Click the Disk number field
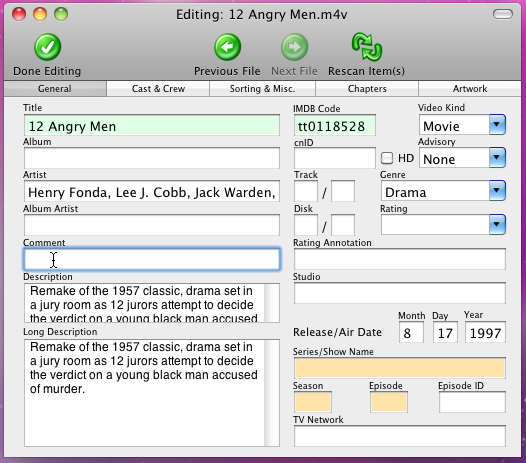526x463 pixels. coord(306,225)
